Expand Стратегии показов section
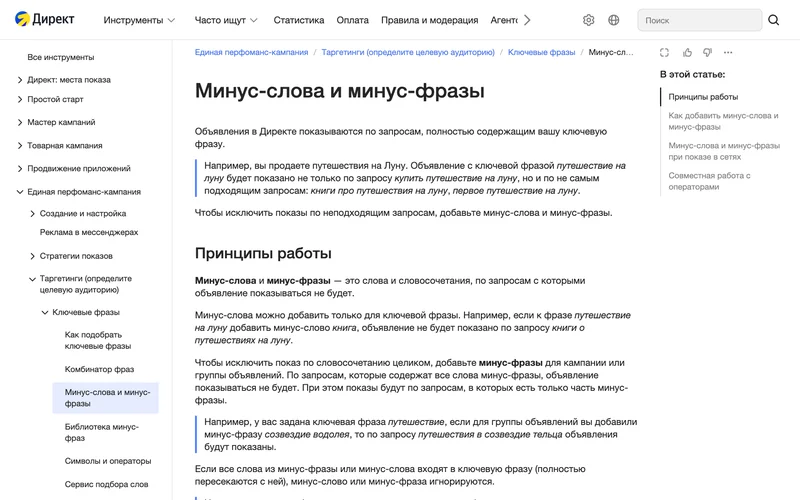Image resolution: width=800 pixels, height=500 pixels. pos(32,256)
